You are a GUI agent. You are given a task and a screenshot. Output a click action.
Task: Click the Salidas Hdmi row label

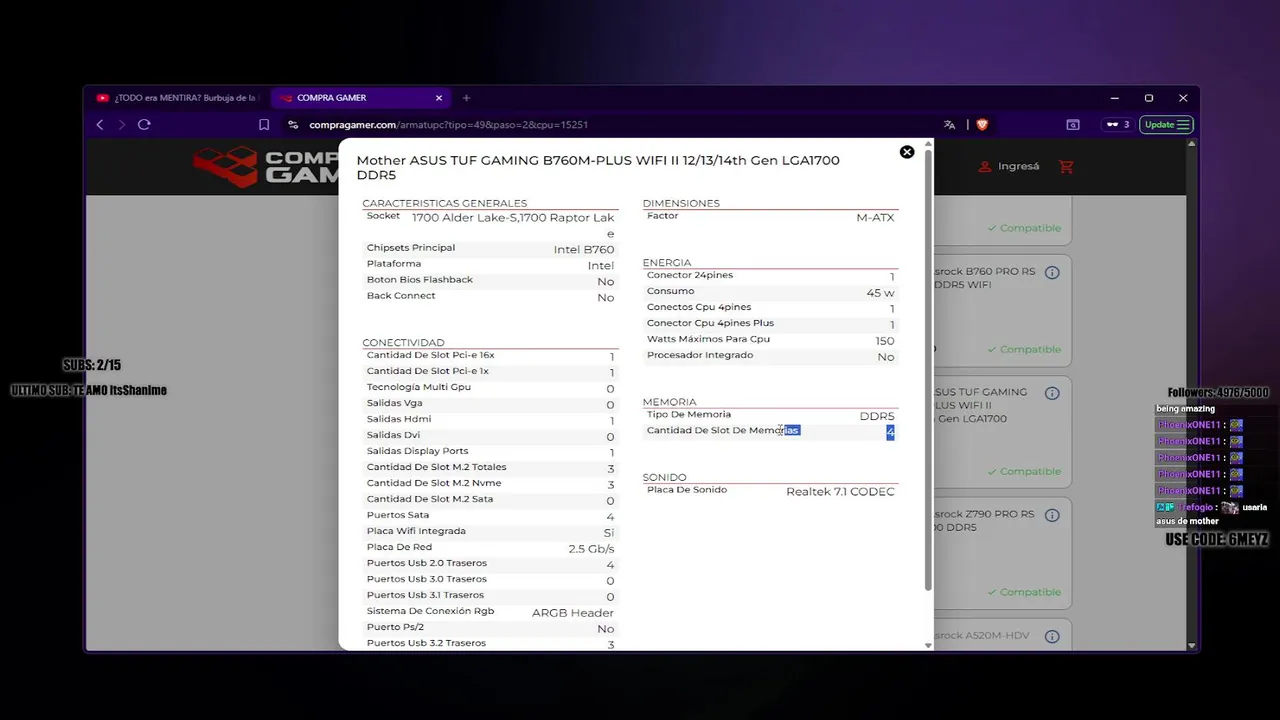[x=399, y=419]
